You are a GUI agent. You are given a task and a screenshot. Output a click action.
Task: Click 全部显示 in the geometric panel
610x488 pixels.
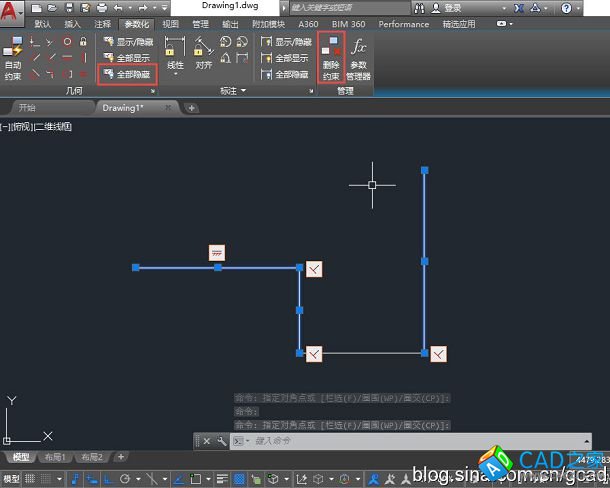click(x=128, y=58)
